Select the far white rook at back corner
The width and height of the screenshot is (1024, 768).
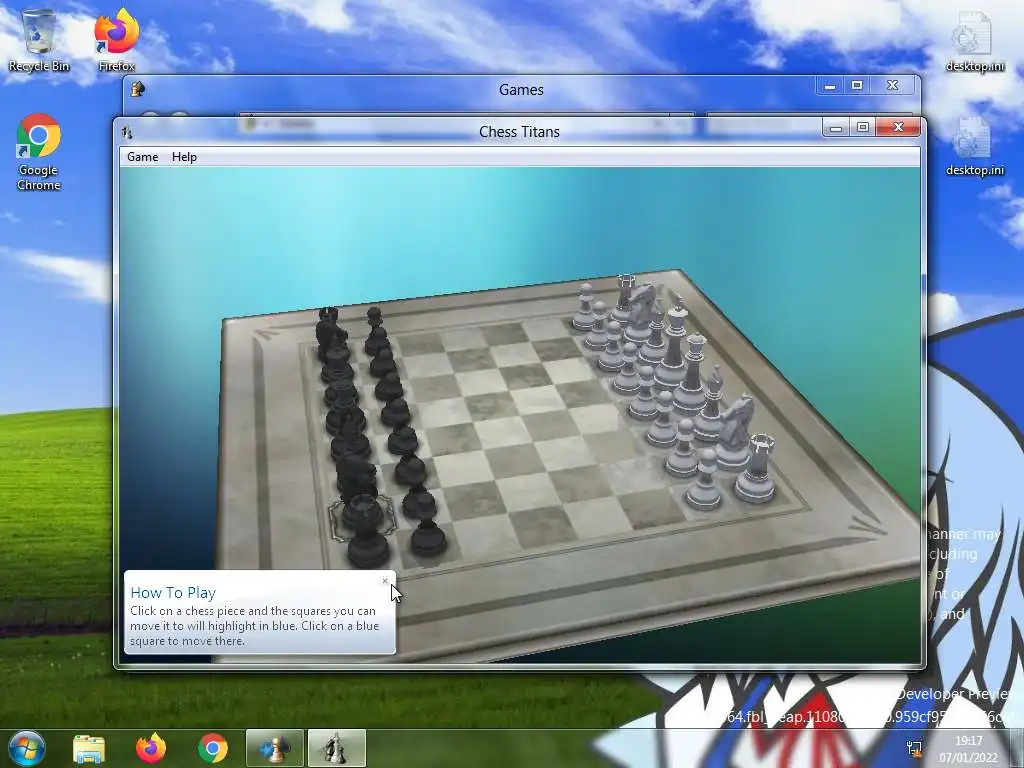tap(626, 299)
